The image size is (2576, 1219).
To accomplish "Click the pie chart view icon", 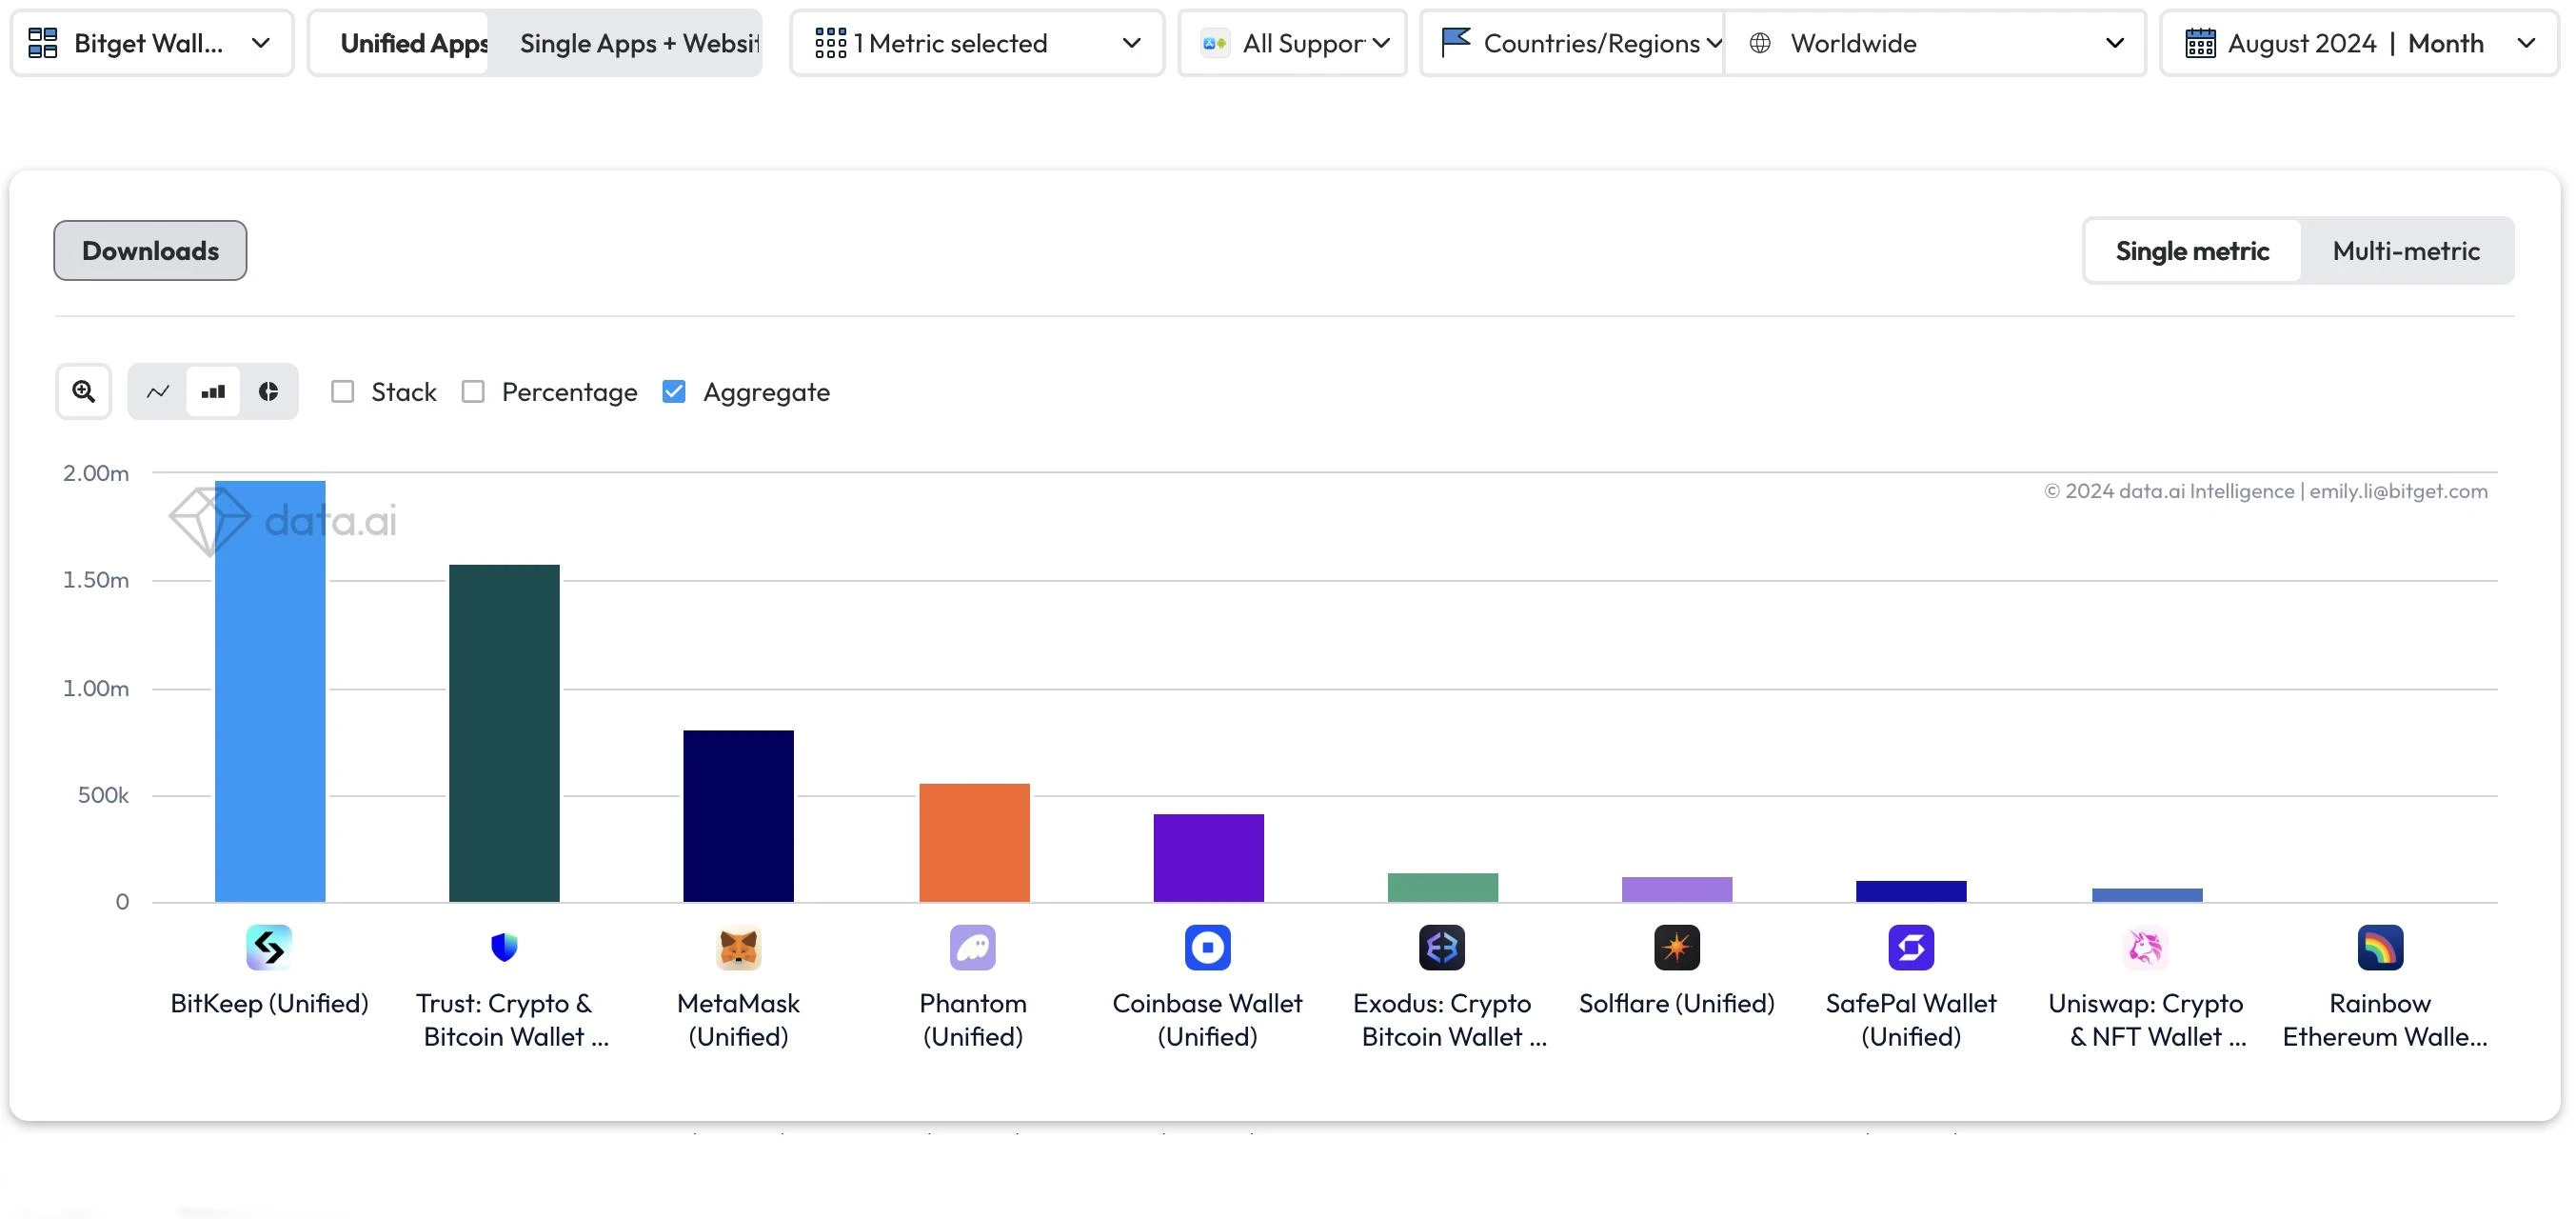I will point(269,391).
